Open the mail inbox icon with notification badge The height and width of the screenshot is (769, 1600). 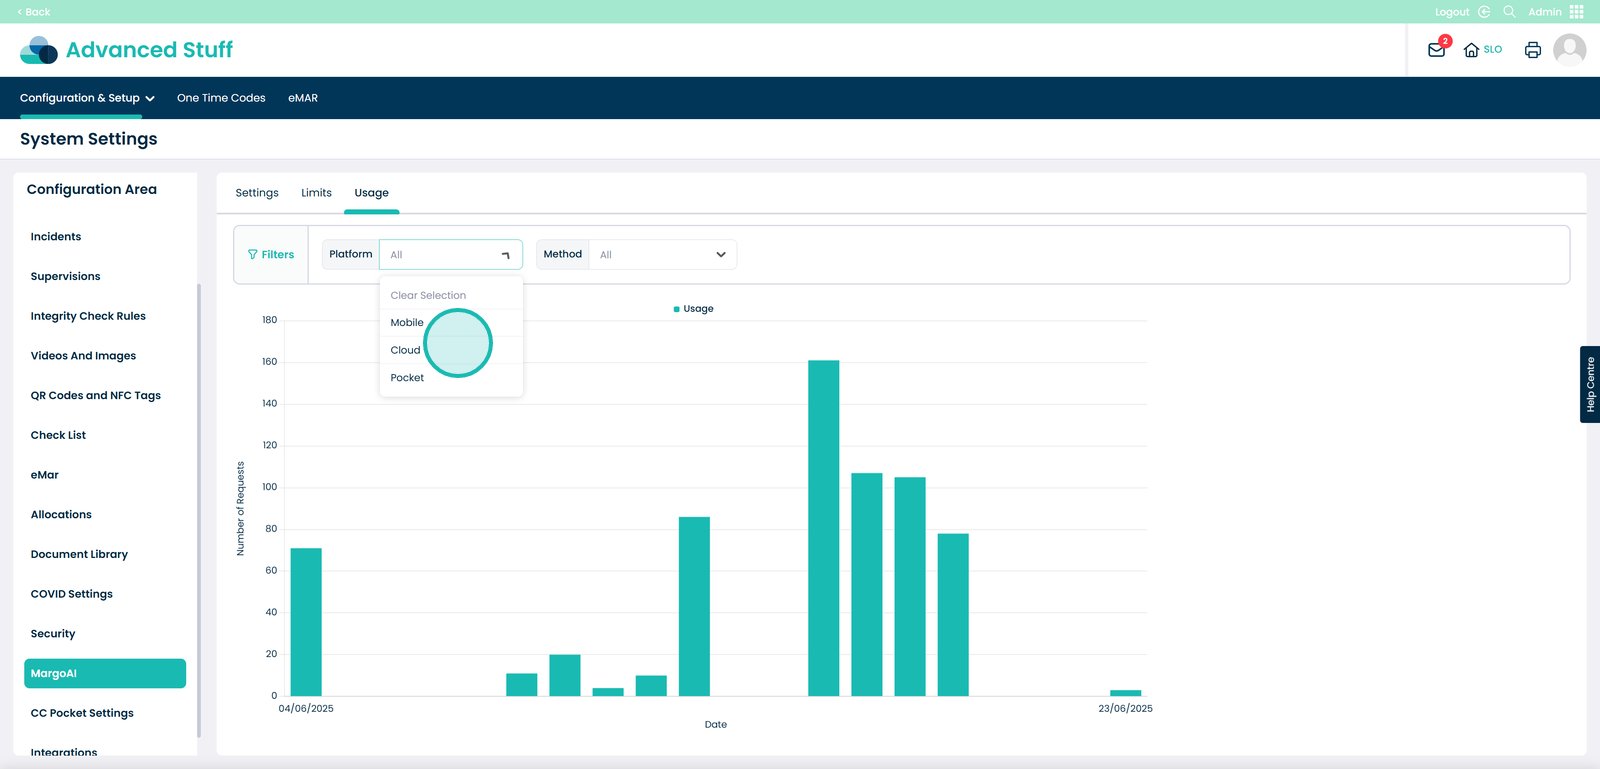point(1436,50)
